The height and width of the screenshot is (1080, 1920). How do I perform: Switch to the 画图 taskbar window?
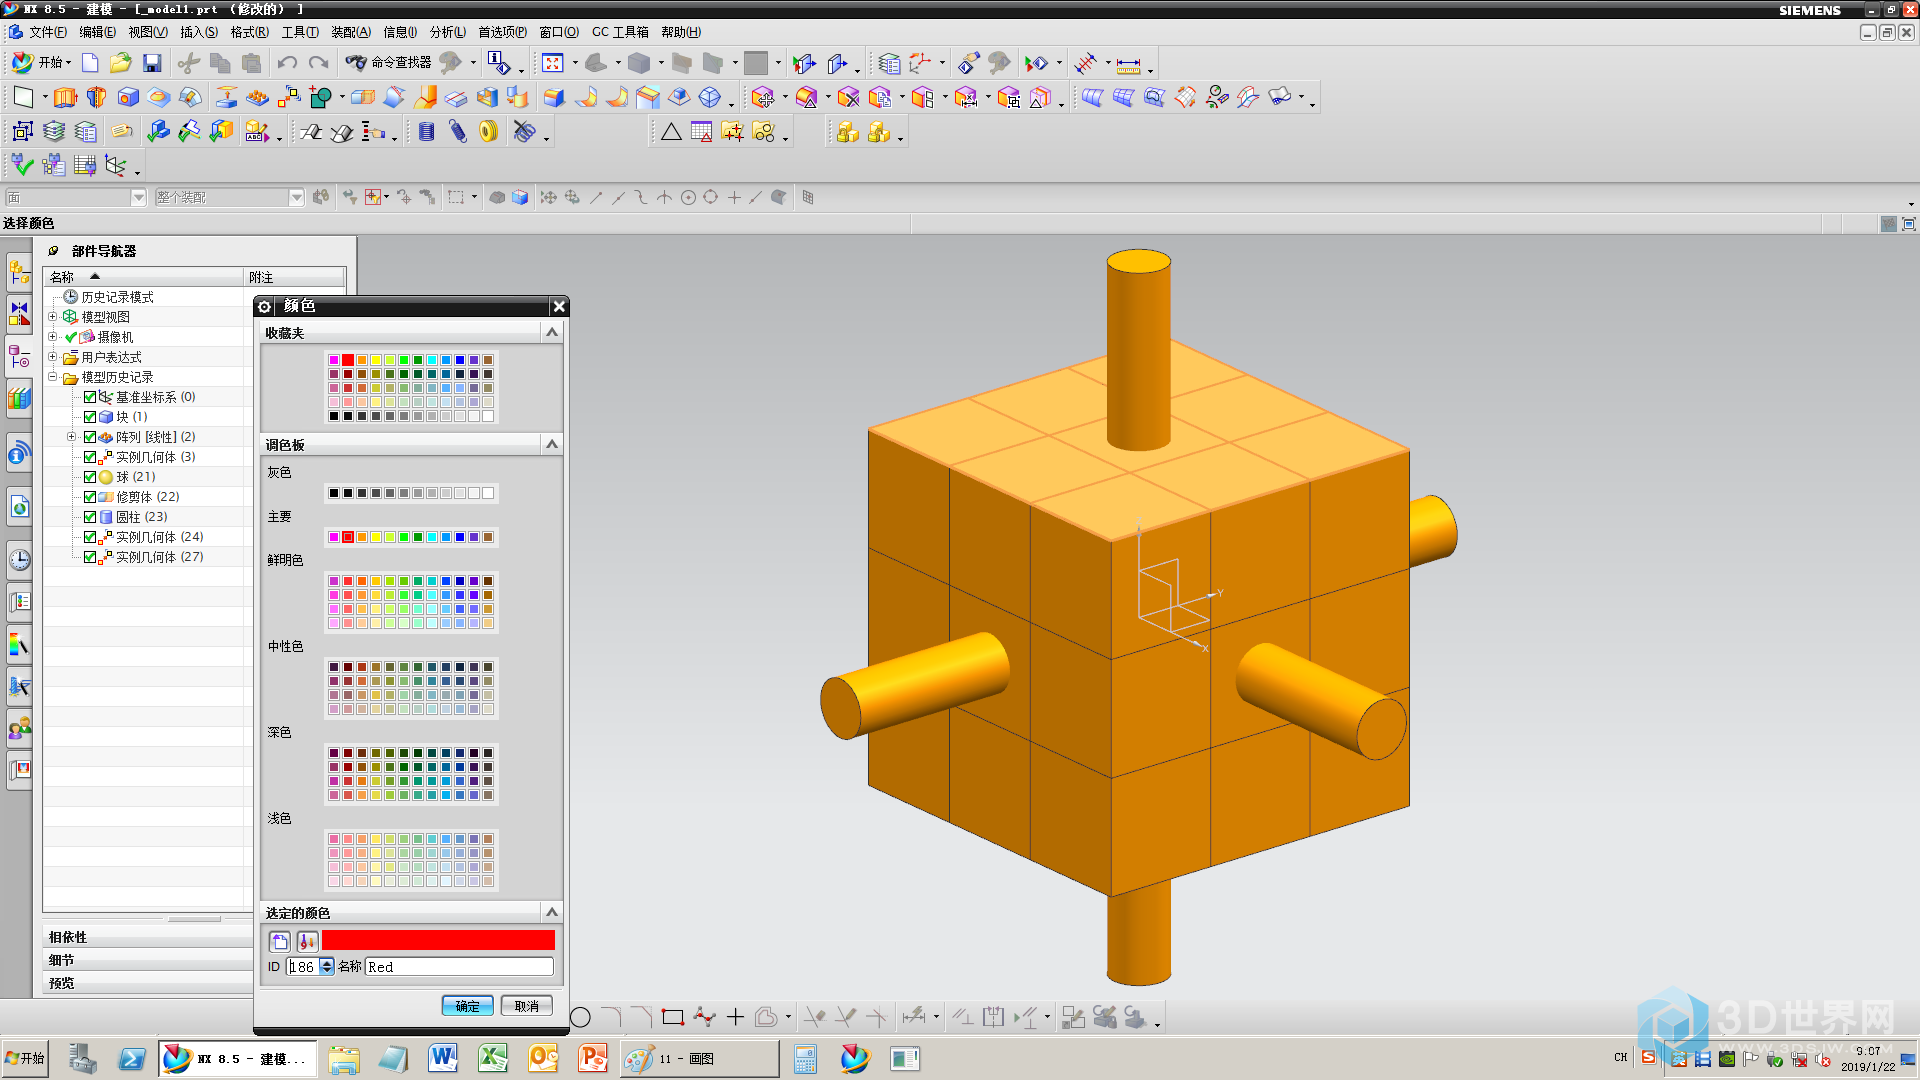click(700, 1059)
